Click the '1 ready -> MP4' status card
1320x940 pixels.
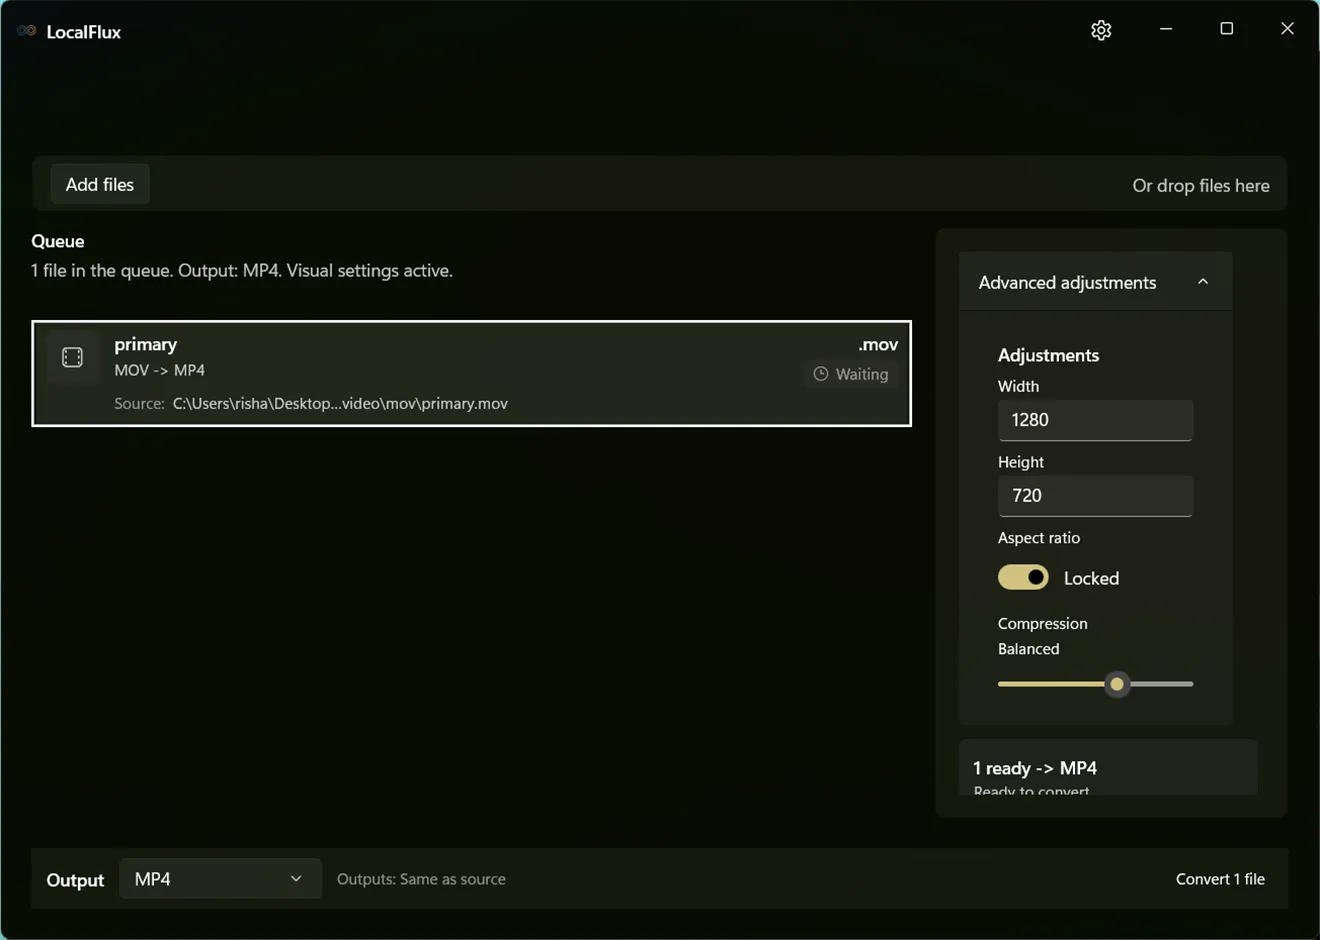[1107, 768]
